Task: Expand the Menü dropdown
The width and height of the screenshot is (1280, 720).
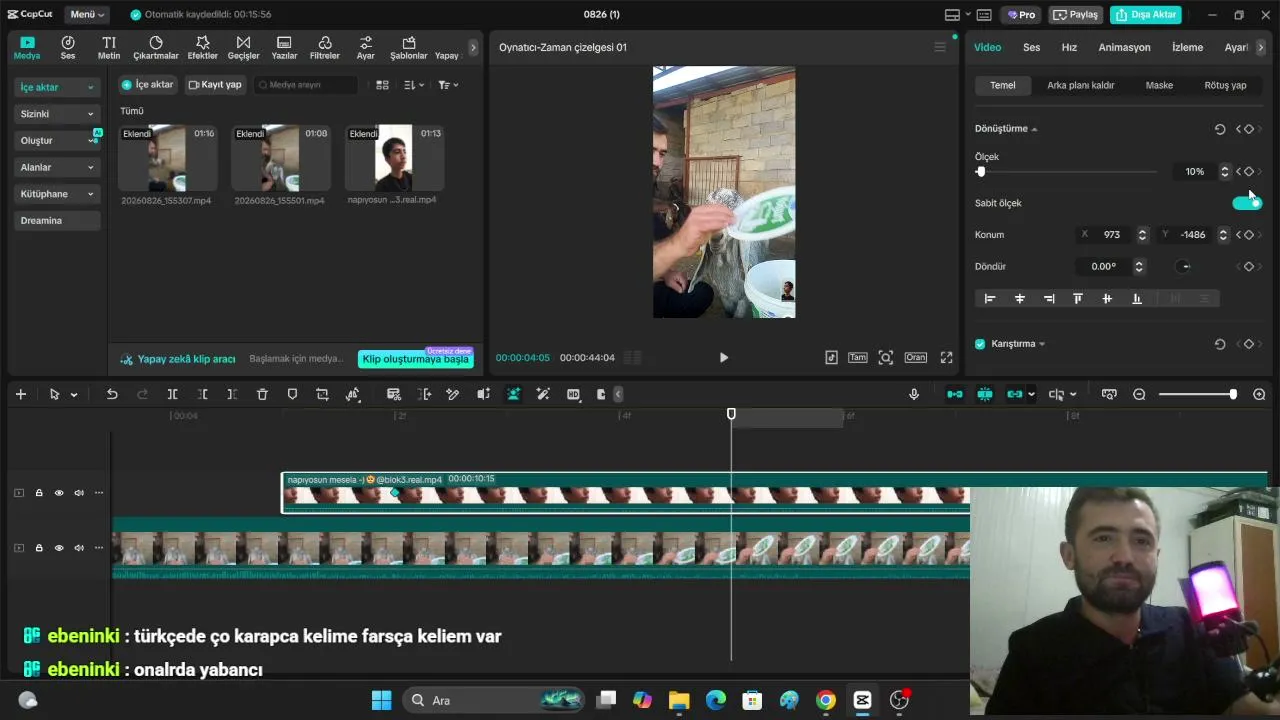Action: 88,15
